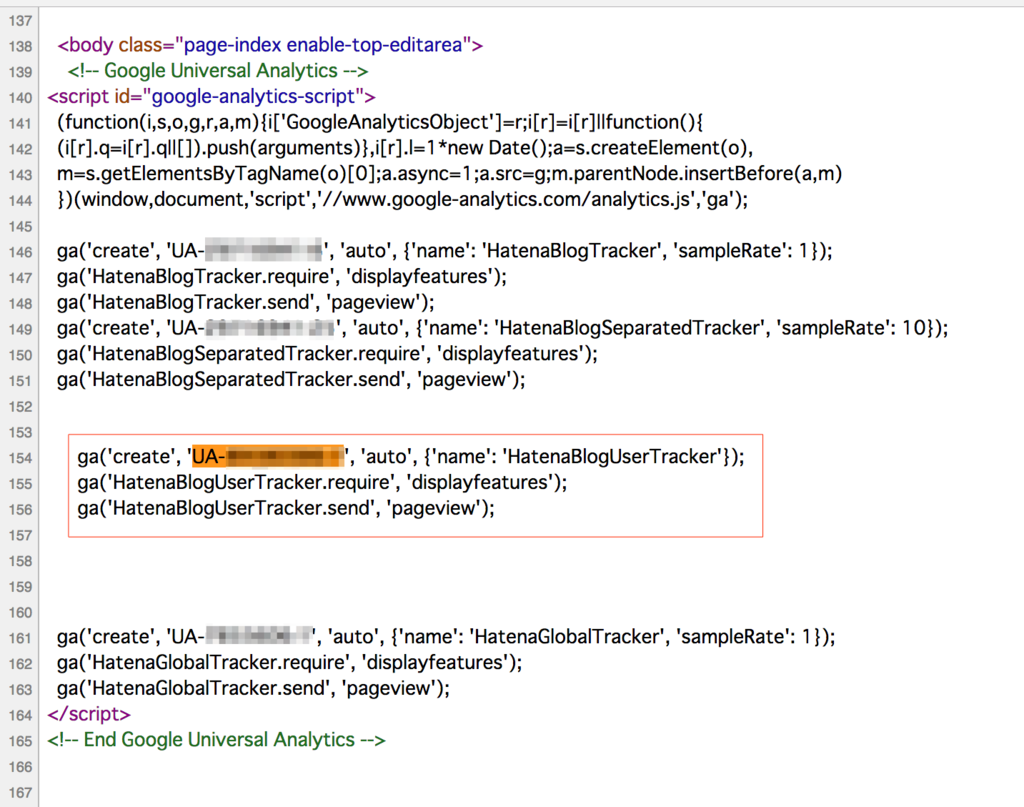The width and height of the screenshot is (1024, 807).
Task: Click 'HatenaGlobalTracker.send' pageview line
Action: 253,688
